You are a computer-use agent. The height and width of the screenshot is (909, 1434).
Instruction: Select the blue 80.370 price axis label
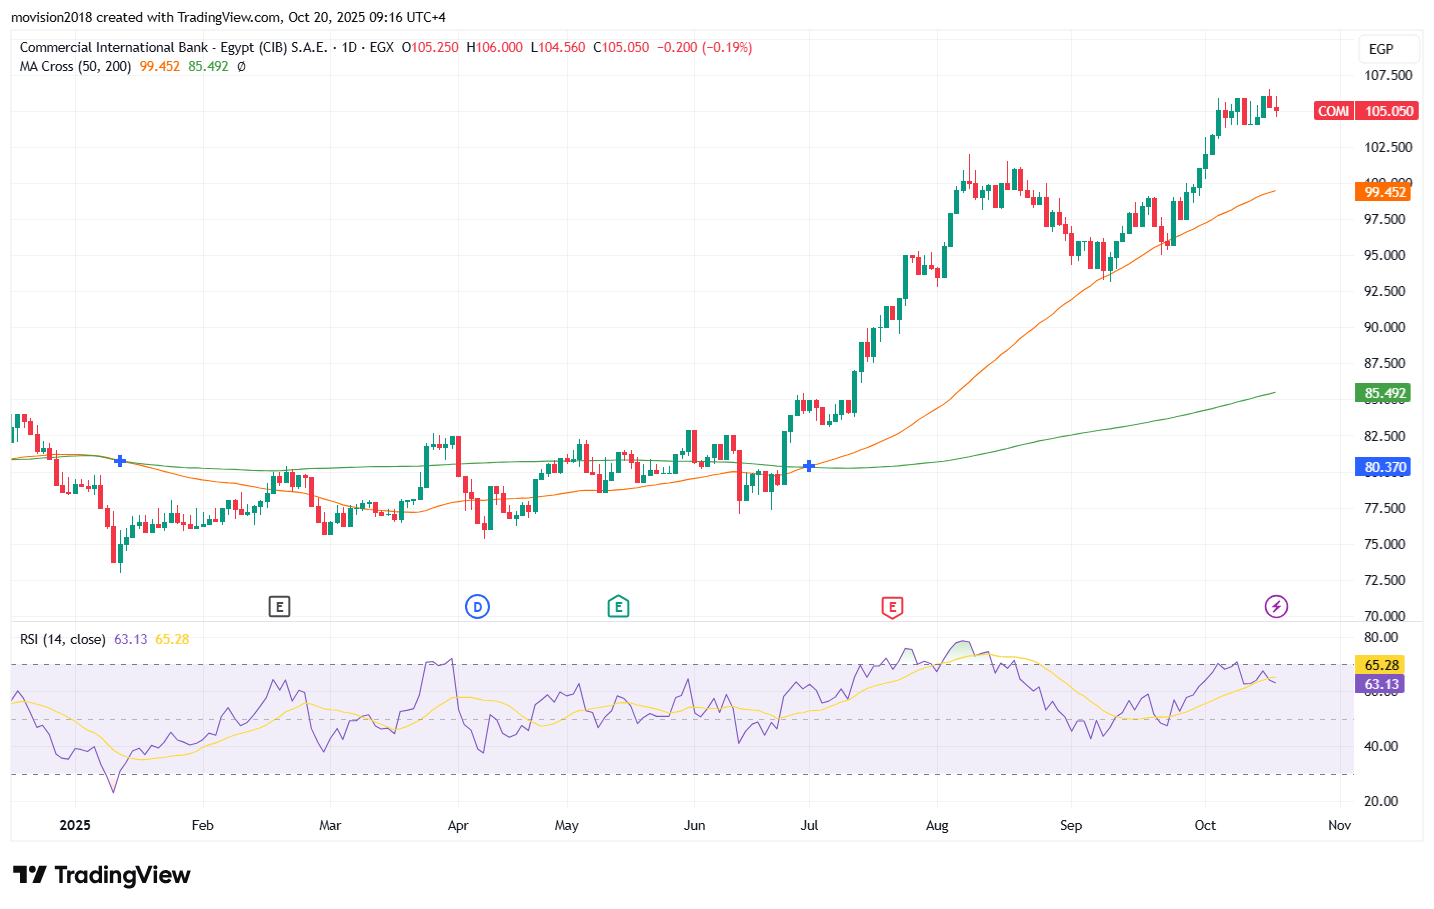point(1385,467)
